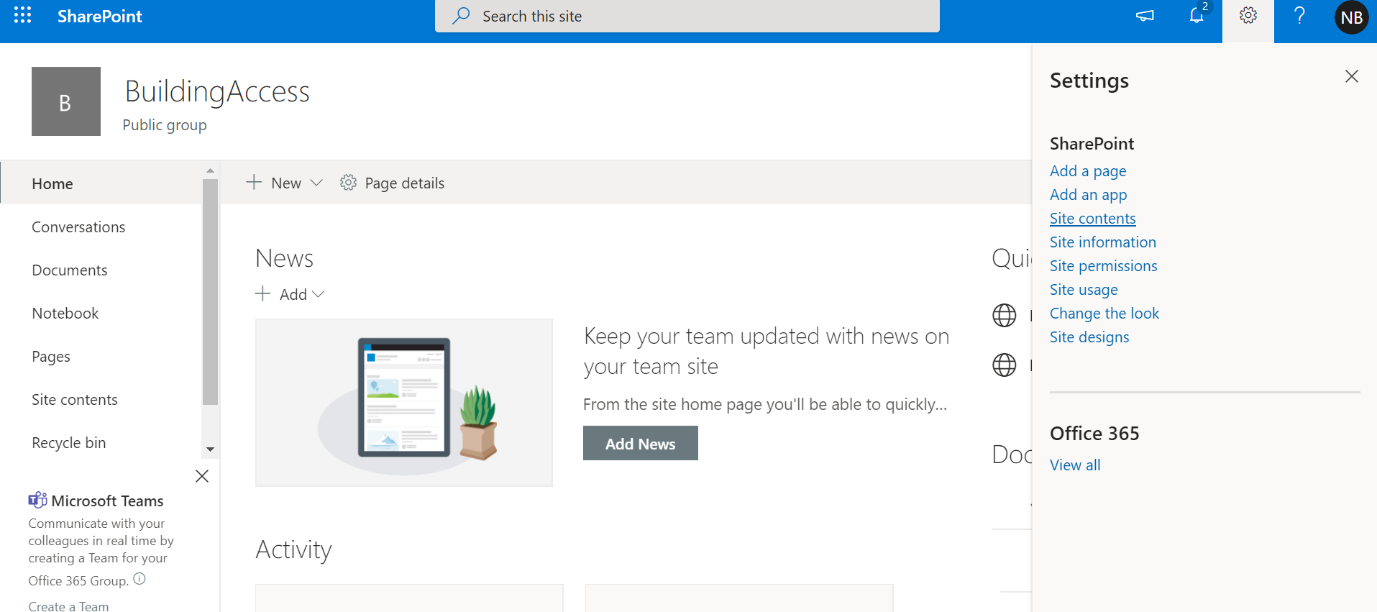Open the NB account avatar

click(x=1351, y=17)
